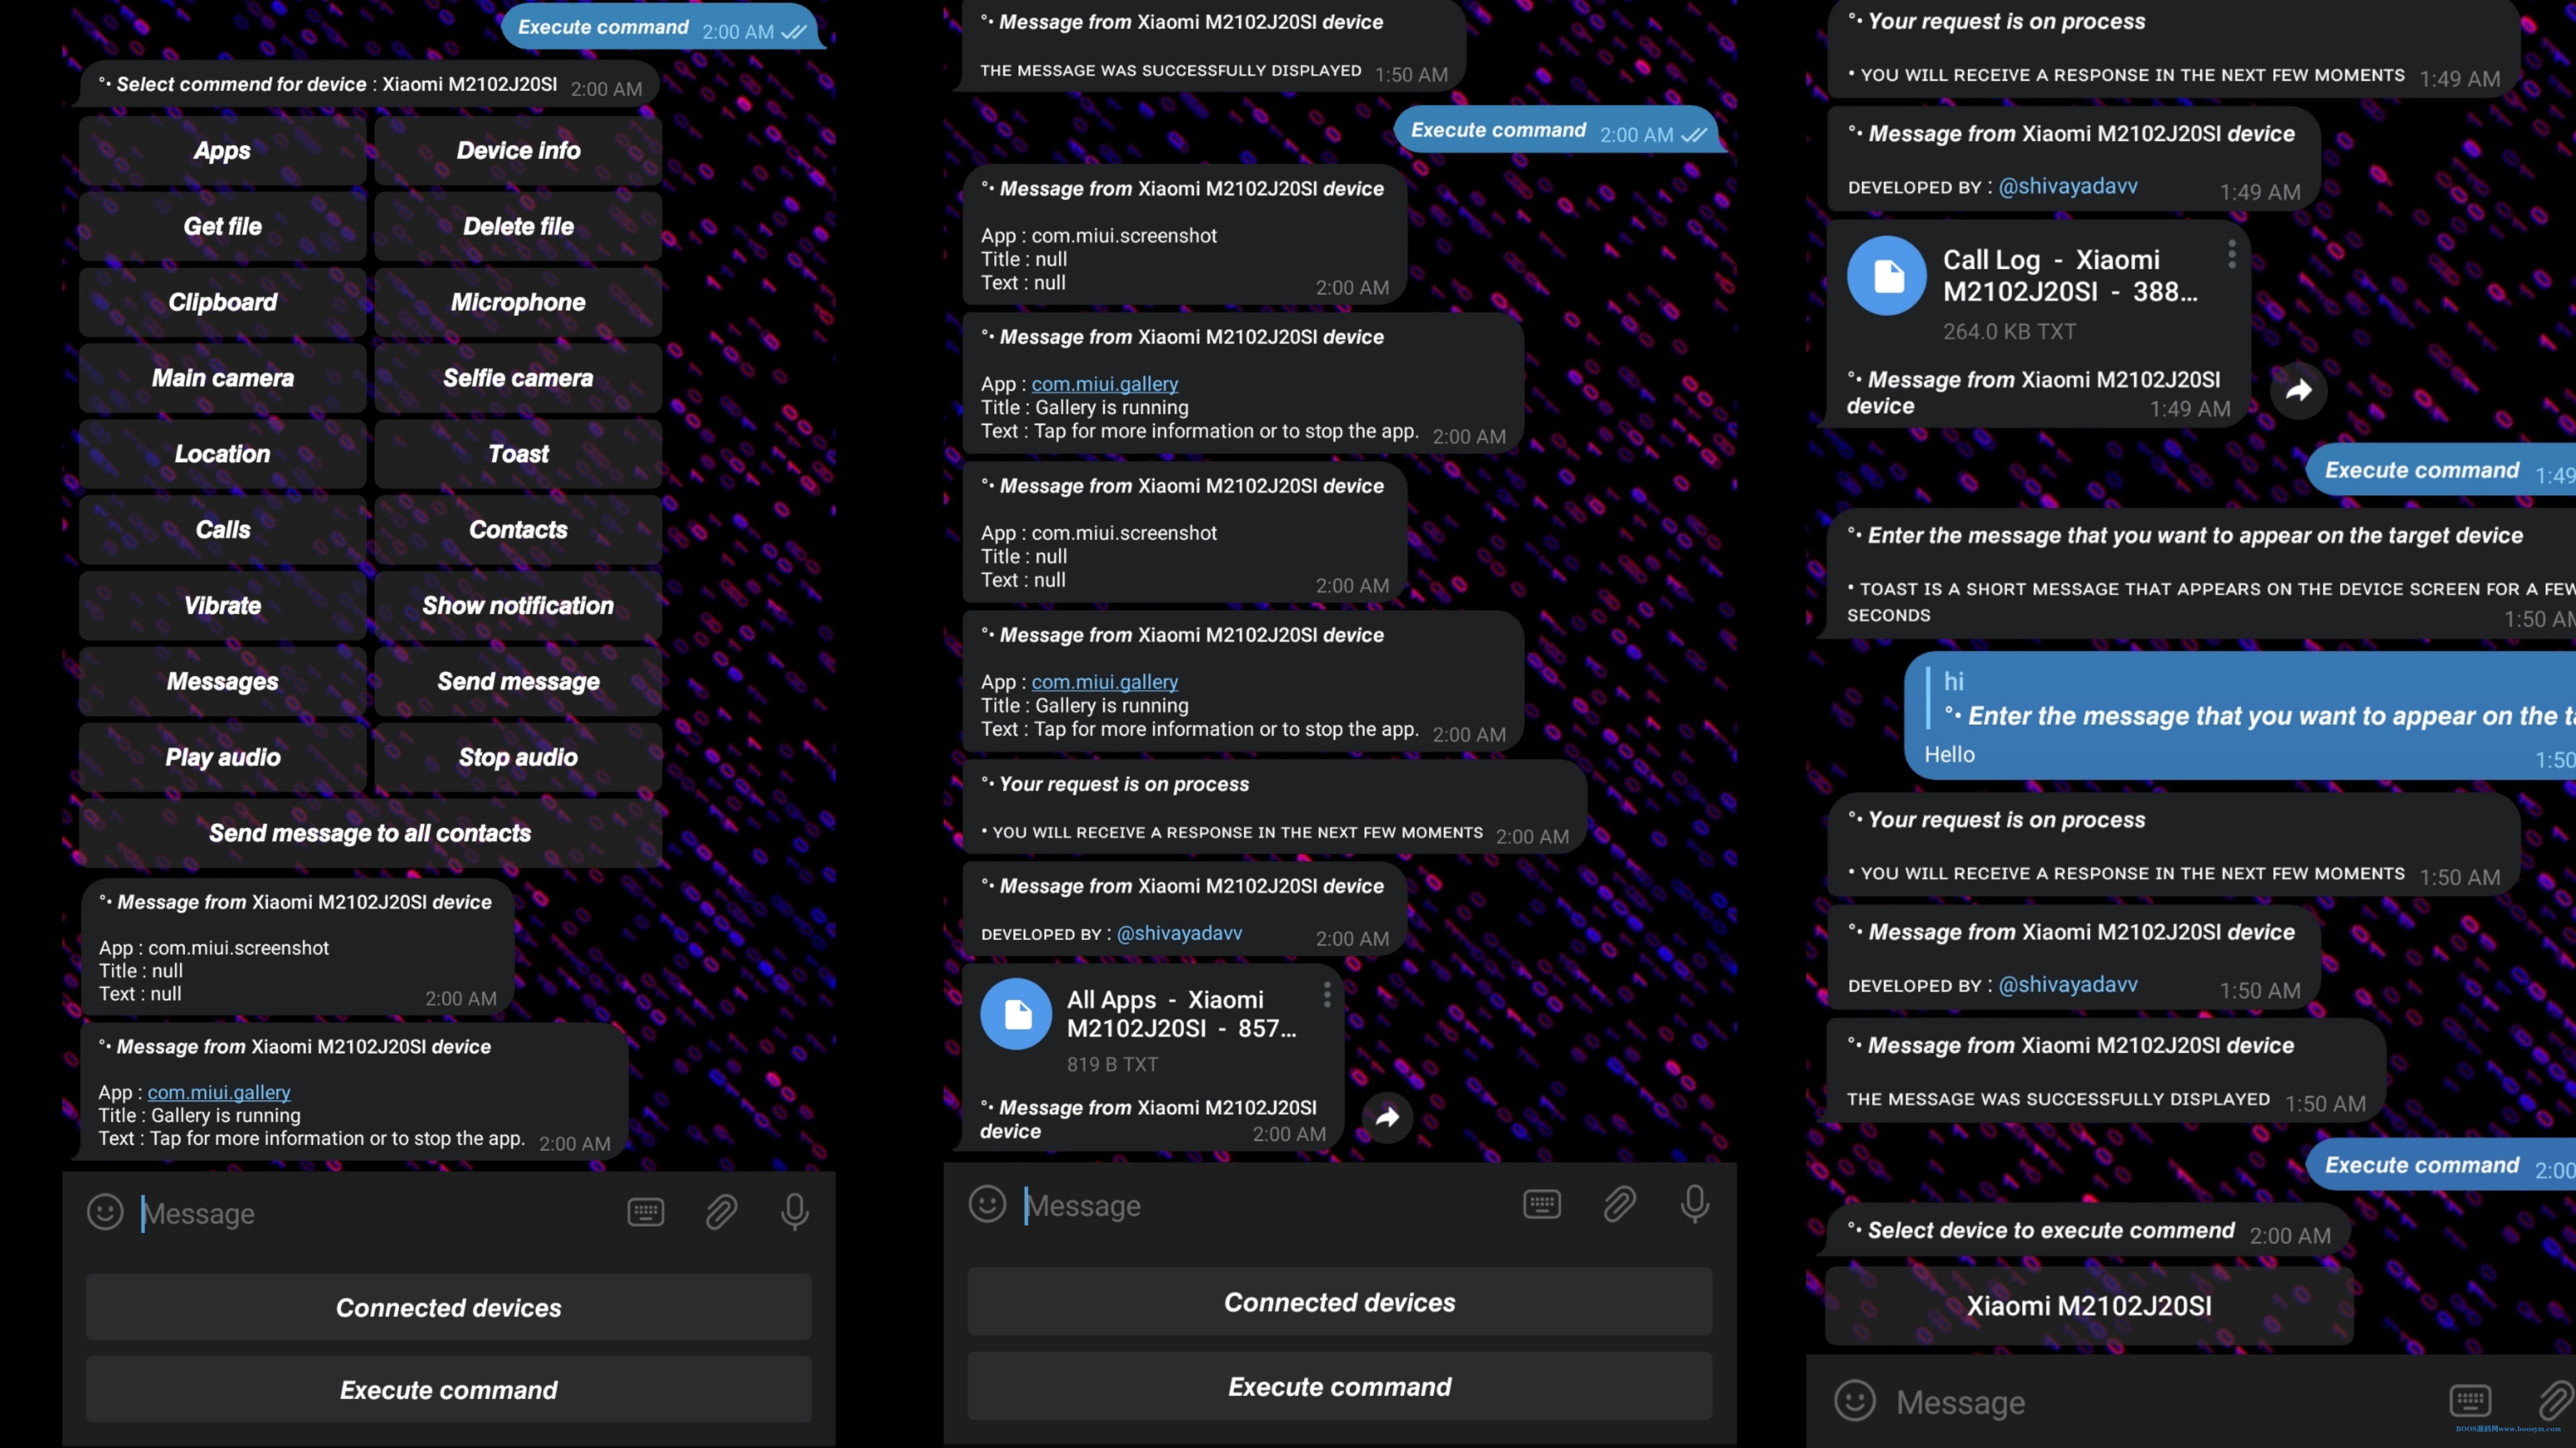Click Execute command button
This screenshot has width=2576, height=1448.
click(x=448, y=1388)
